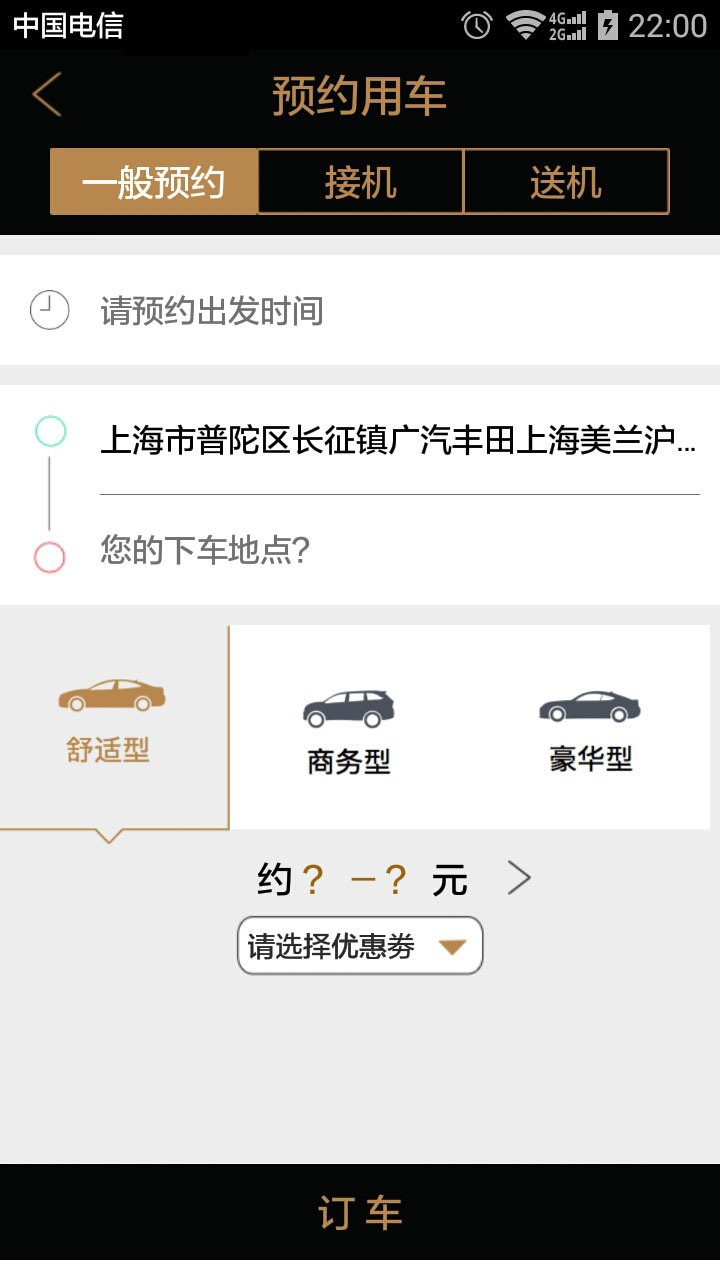Tap the clock icon for departure time
This screenshot has height=1280, width=720.
click(49, 310)
